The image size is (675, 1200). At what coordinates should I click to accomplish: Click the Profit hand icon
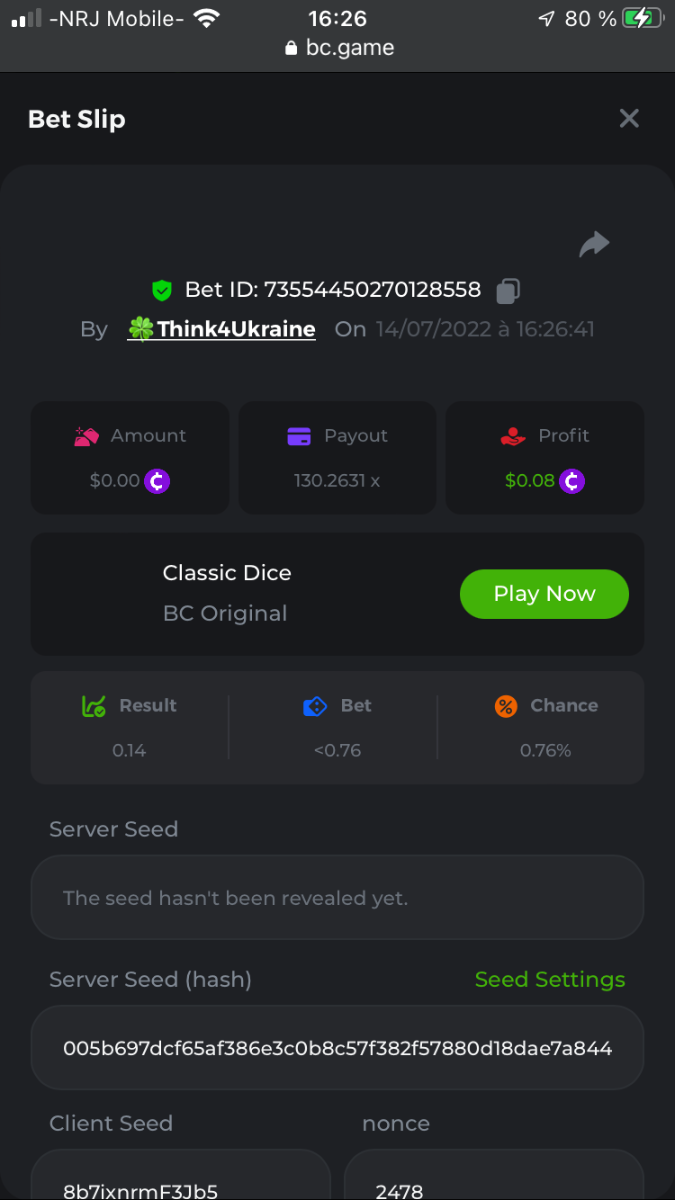513,436
